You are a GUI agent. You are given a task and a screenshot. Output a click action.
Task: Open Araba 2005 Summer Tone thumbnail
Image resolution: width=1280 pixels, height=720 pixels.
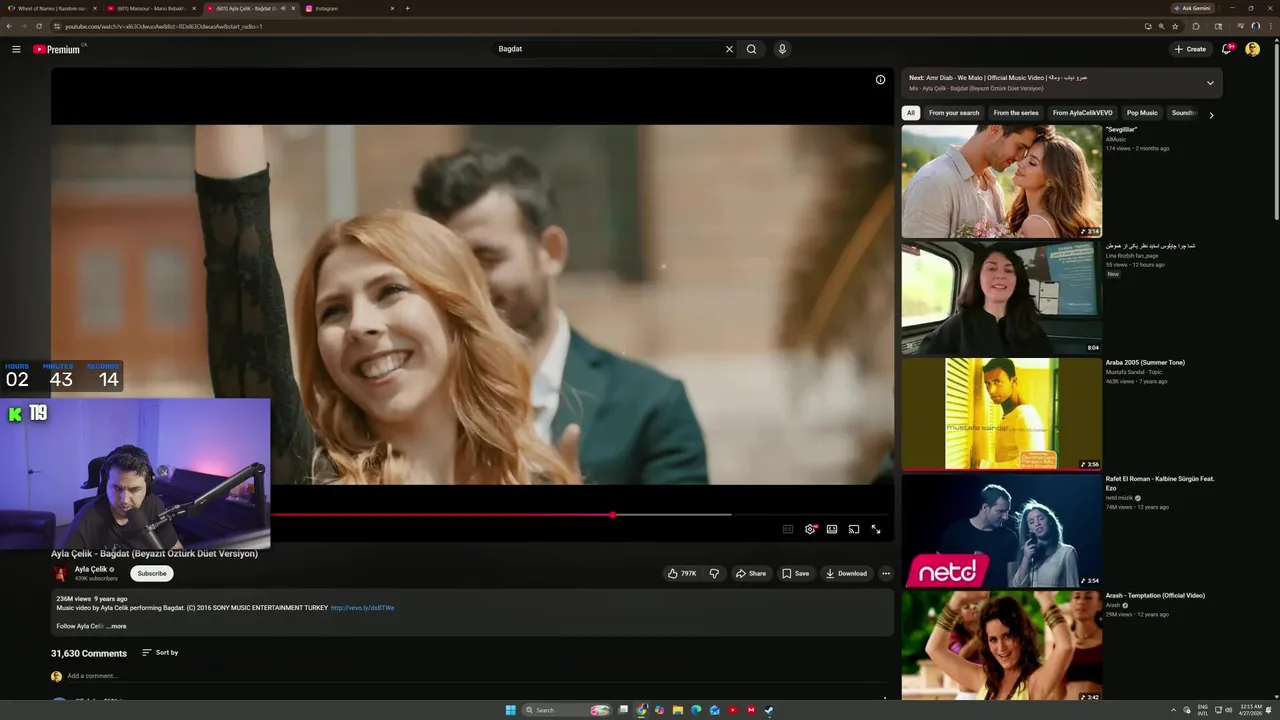tap(1001, 414)
